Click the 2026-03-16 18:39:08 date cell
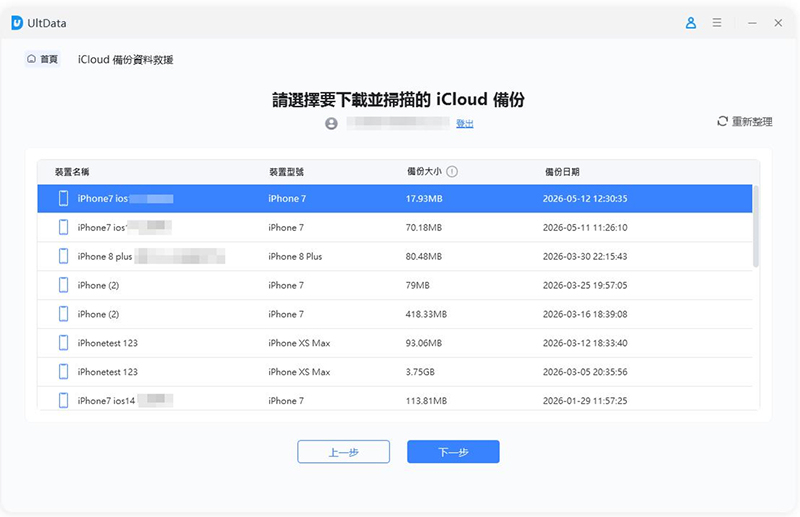This screenshot has width=800, height=517. pyautogui.click(x=585, y=314)
